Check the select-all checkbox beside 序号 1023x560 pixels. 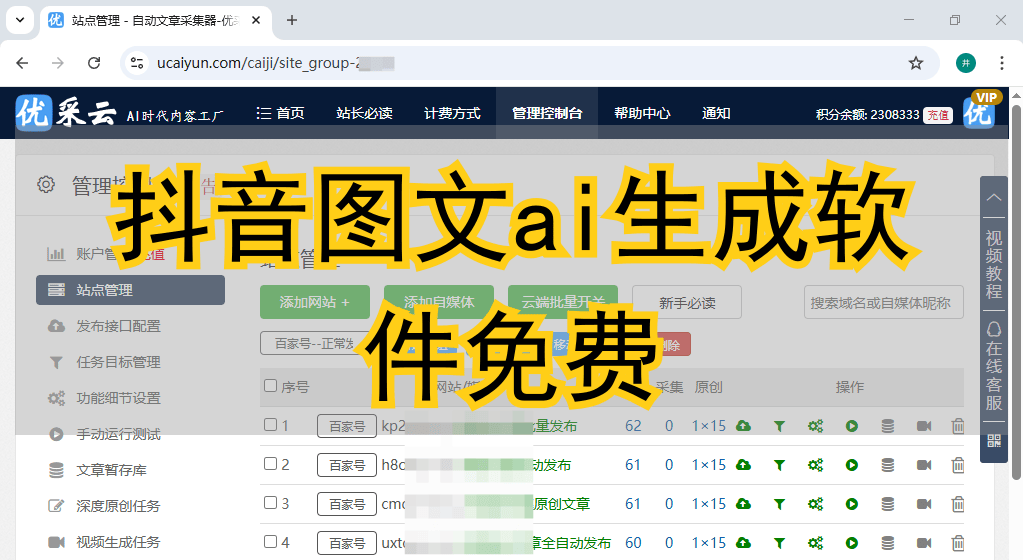(x=270, y=386)
